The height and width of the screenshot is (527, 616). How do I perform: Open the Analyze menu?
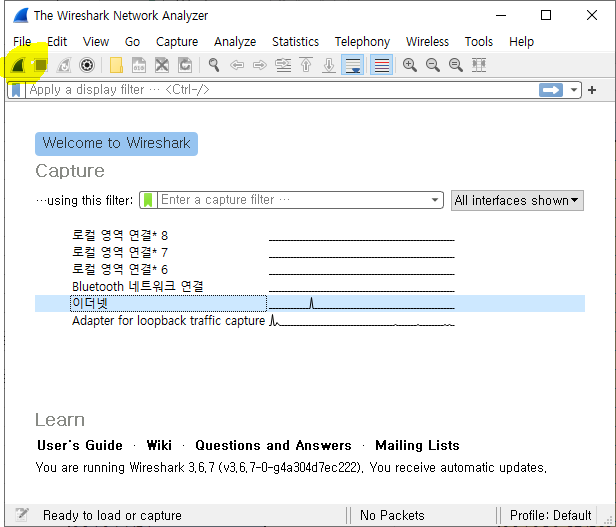[235, 42]
